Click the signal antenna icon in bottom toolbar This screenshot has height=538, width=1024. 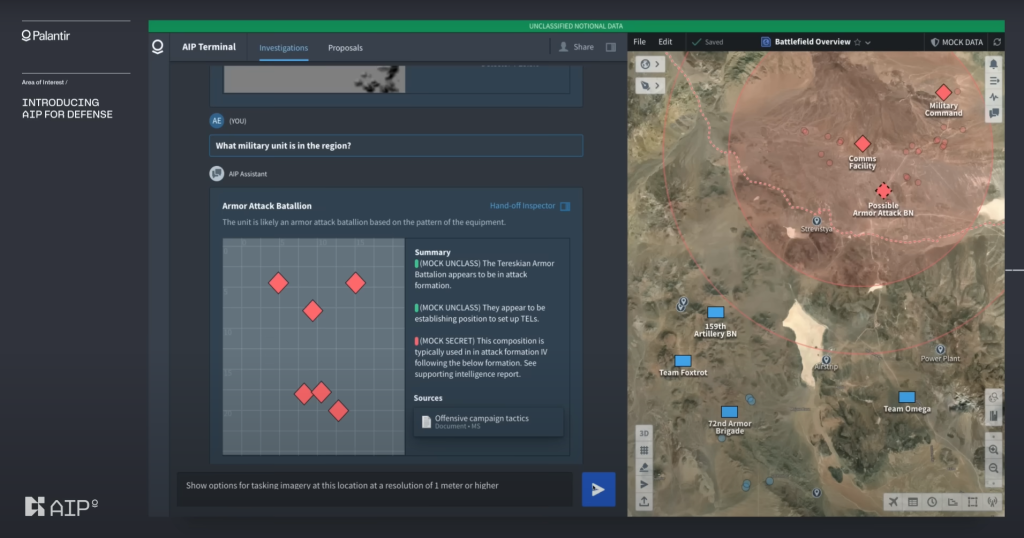point(992,501)
